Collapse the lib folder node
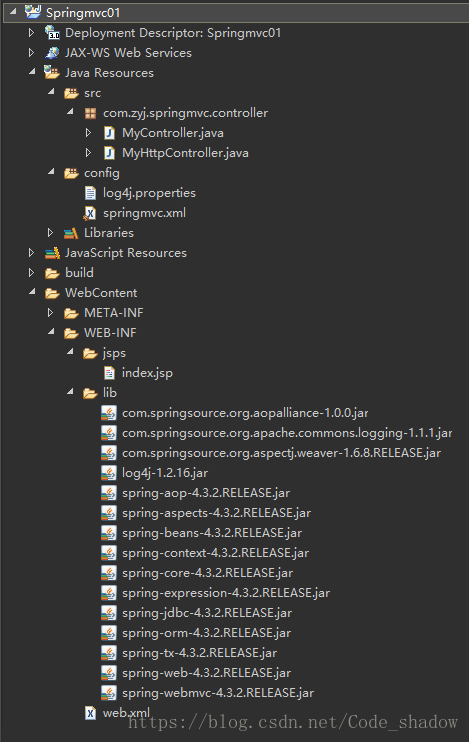Screen dimensions: 469x742 coord(70,392)
